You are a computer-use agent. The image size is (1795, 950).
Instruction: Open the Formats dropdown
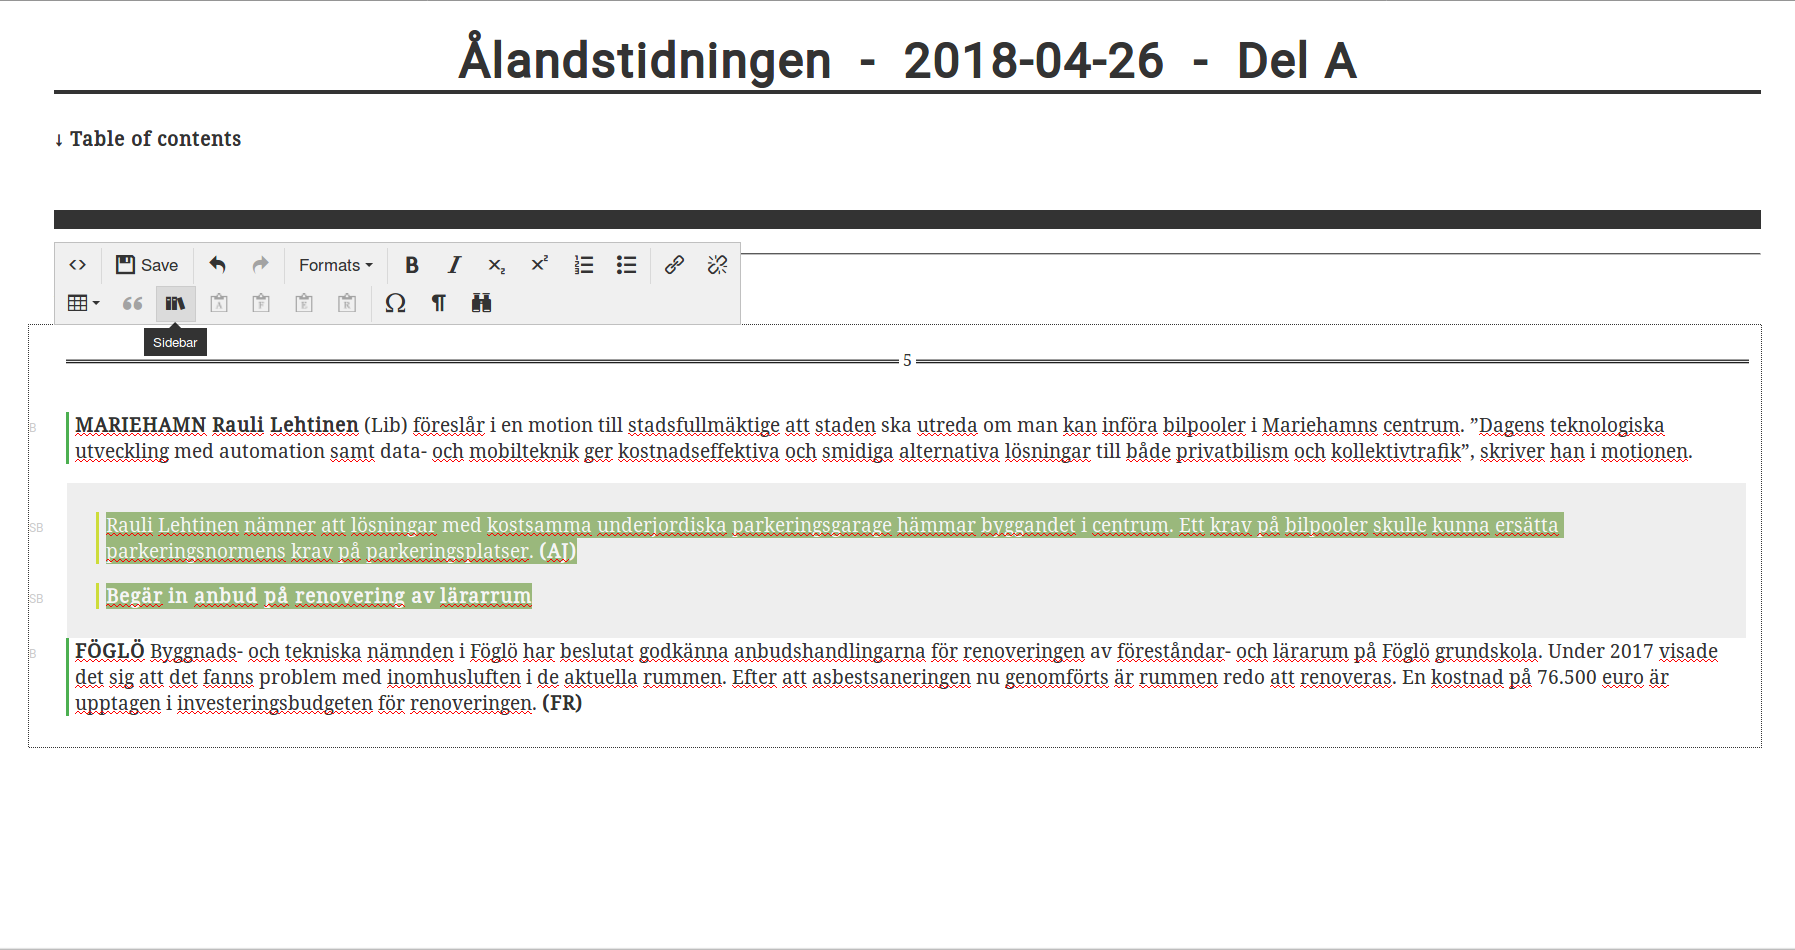coord(335,265)
